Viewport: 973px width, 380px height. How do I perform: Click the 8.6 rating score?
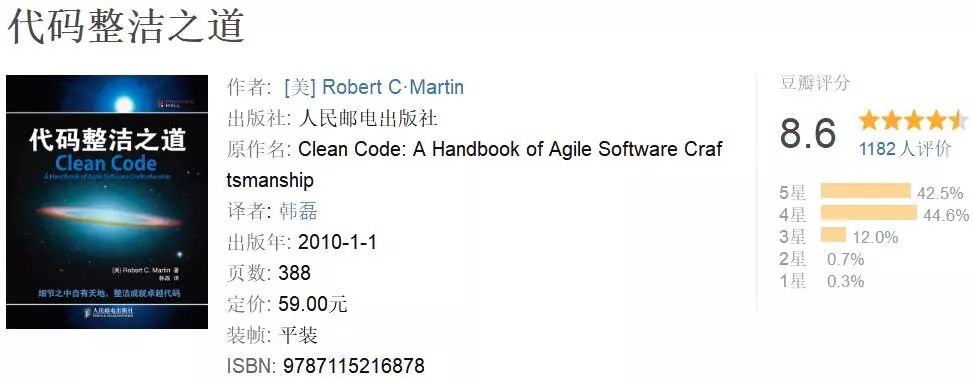pyautogui.click(x=808, y=134)
